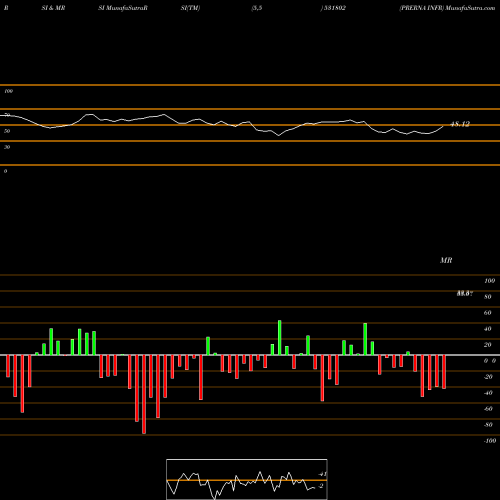Click the longest red histogram bar

tap(144, 394)
